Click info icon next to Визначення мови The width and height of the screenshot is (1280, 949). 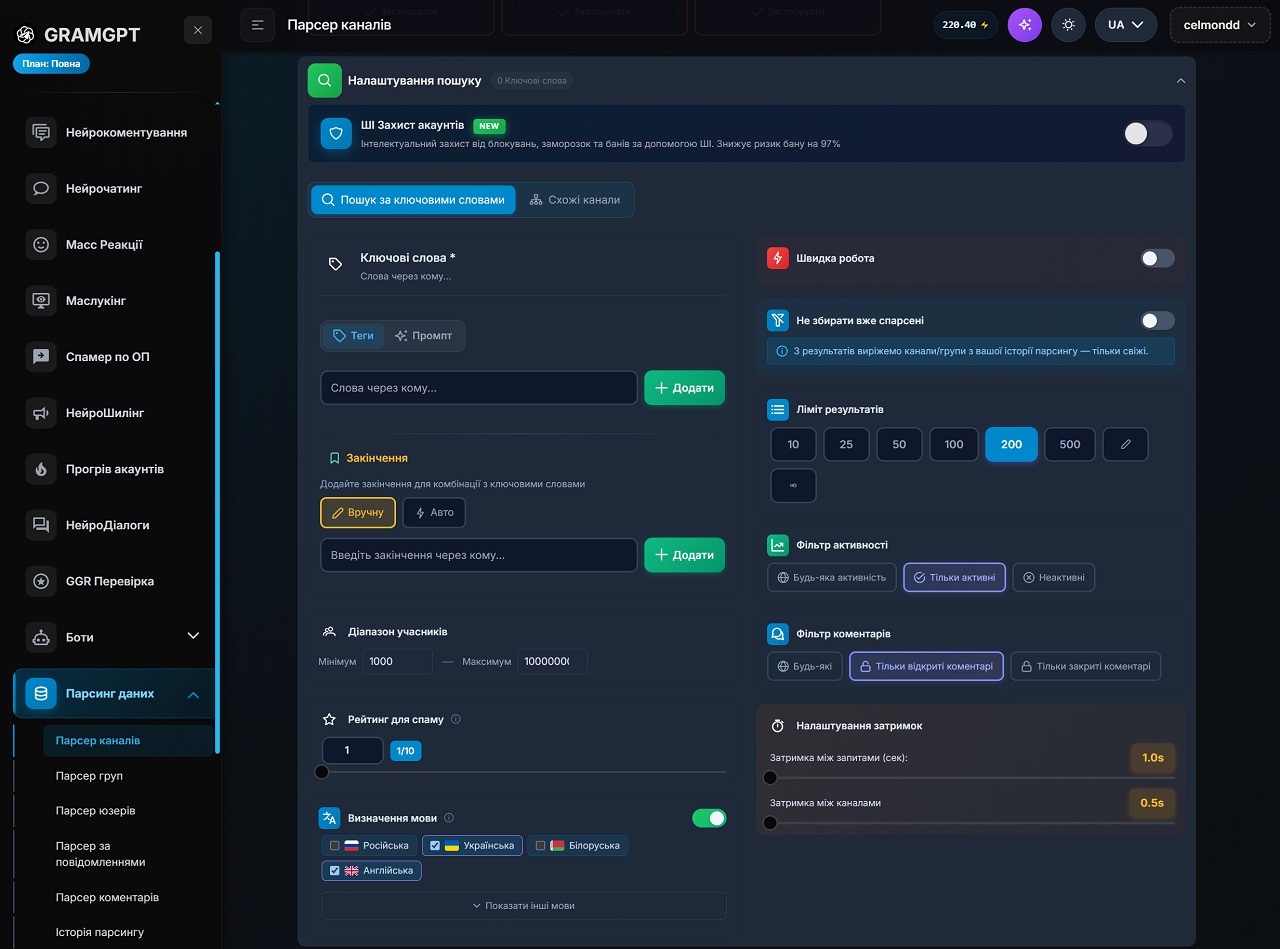click(449, 818)
